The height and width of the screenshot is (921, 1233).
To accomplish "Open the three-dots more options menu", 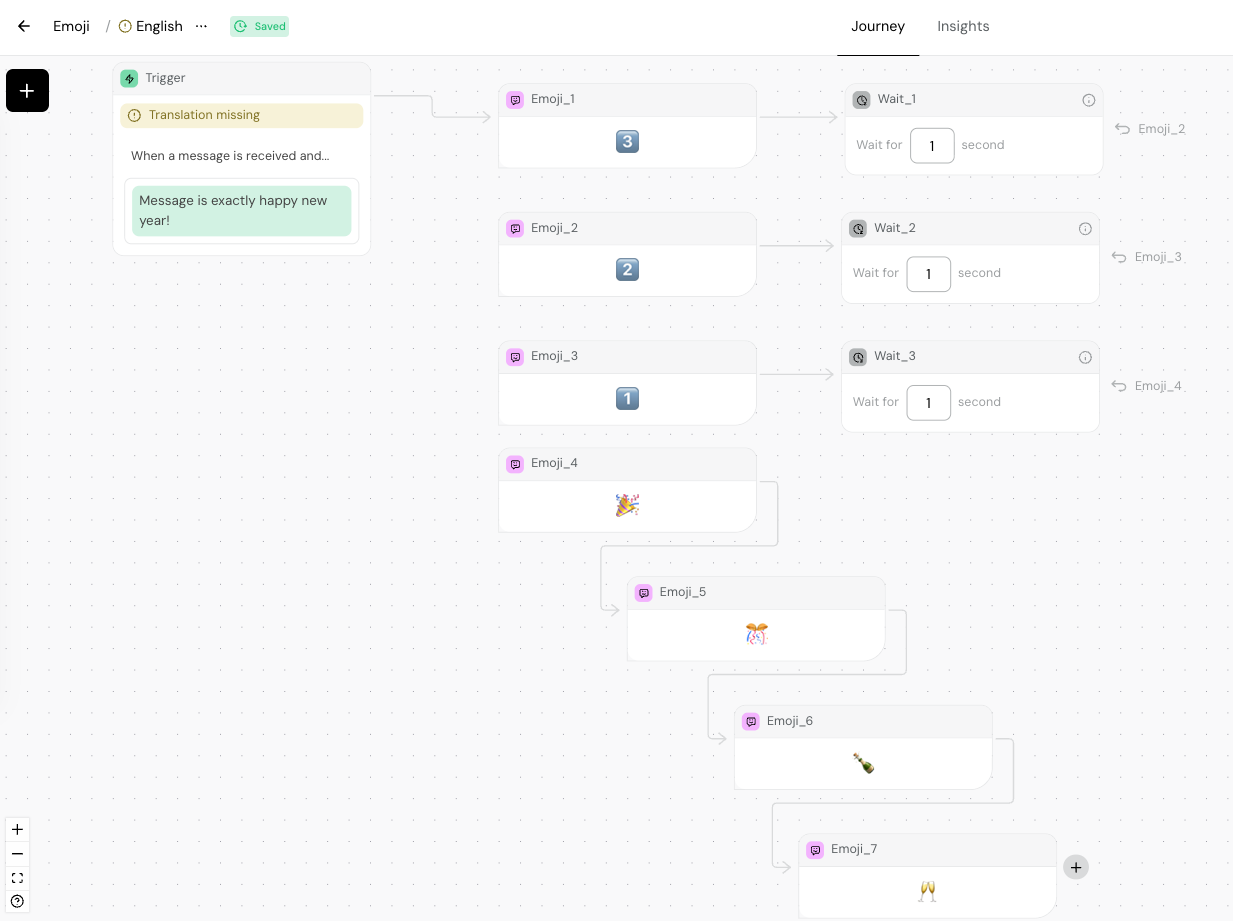I will click(202, 26).
